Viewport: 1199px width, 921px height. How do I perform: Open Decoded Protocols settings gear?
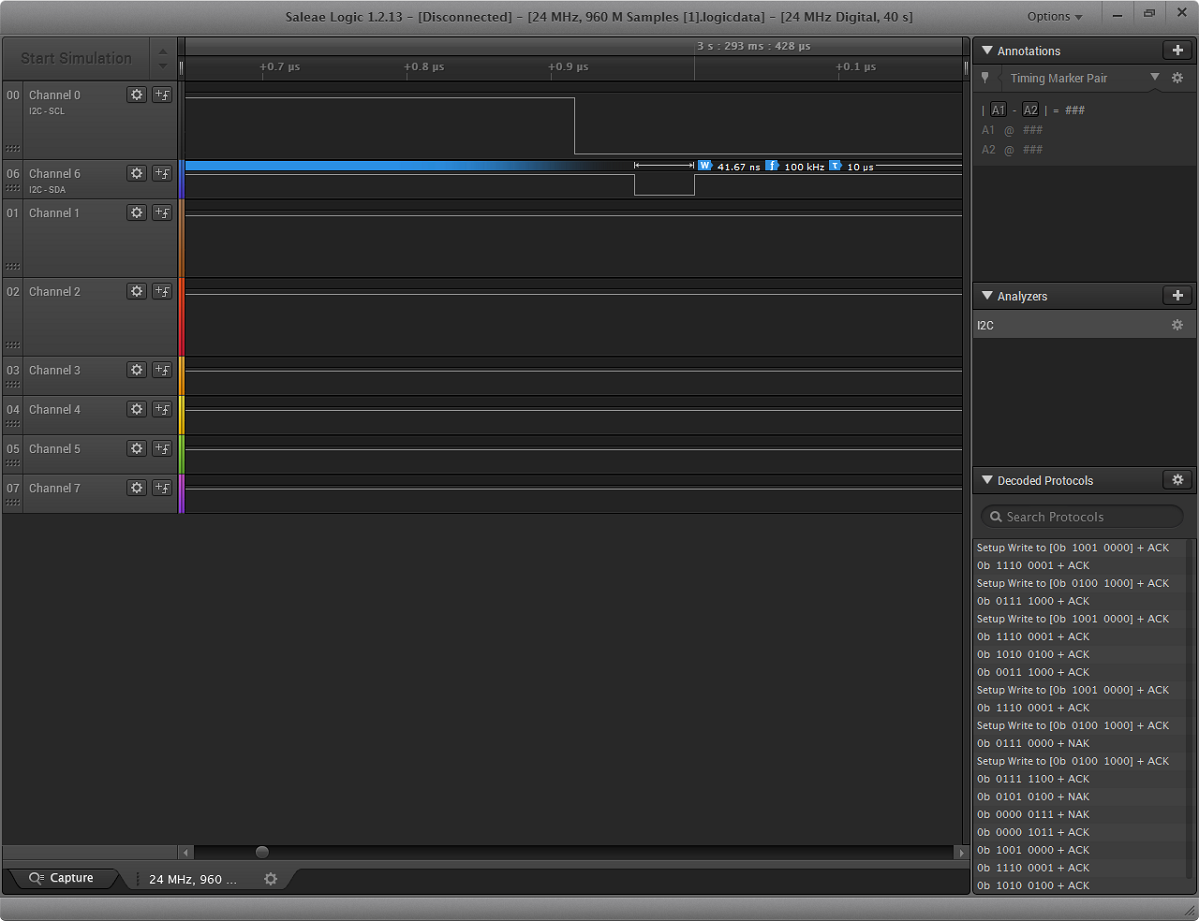tap(1177, 481)
